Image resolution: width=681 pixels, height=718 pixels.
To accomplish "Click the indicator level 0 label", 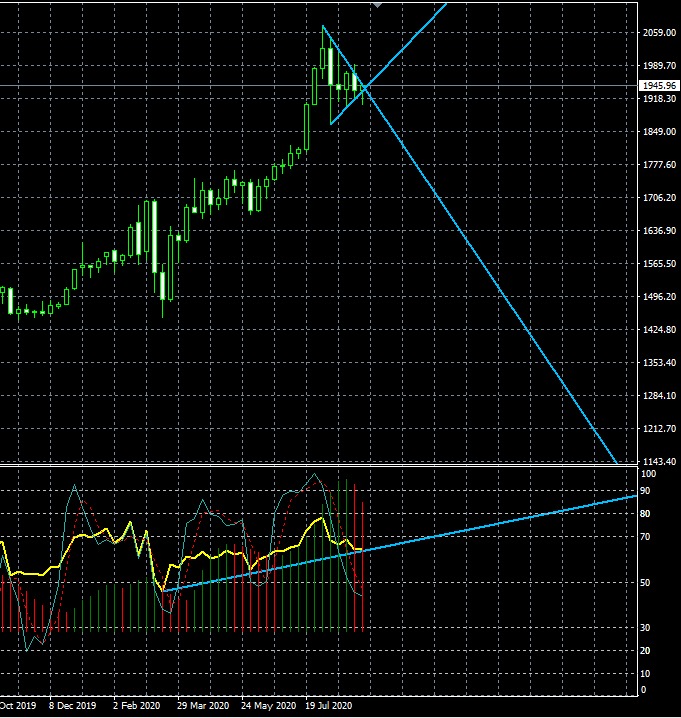I will coord(643,690).
